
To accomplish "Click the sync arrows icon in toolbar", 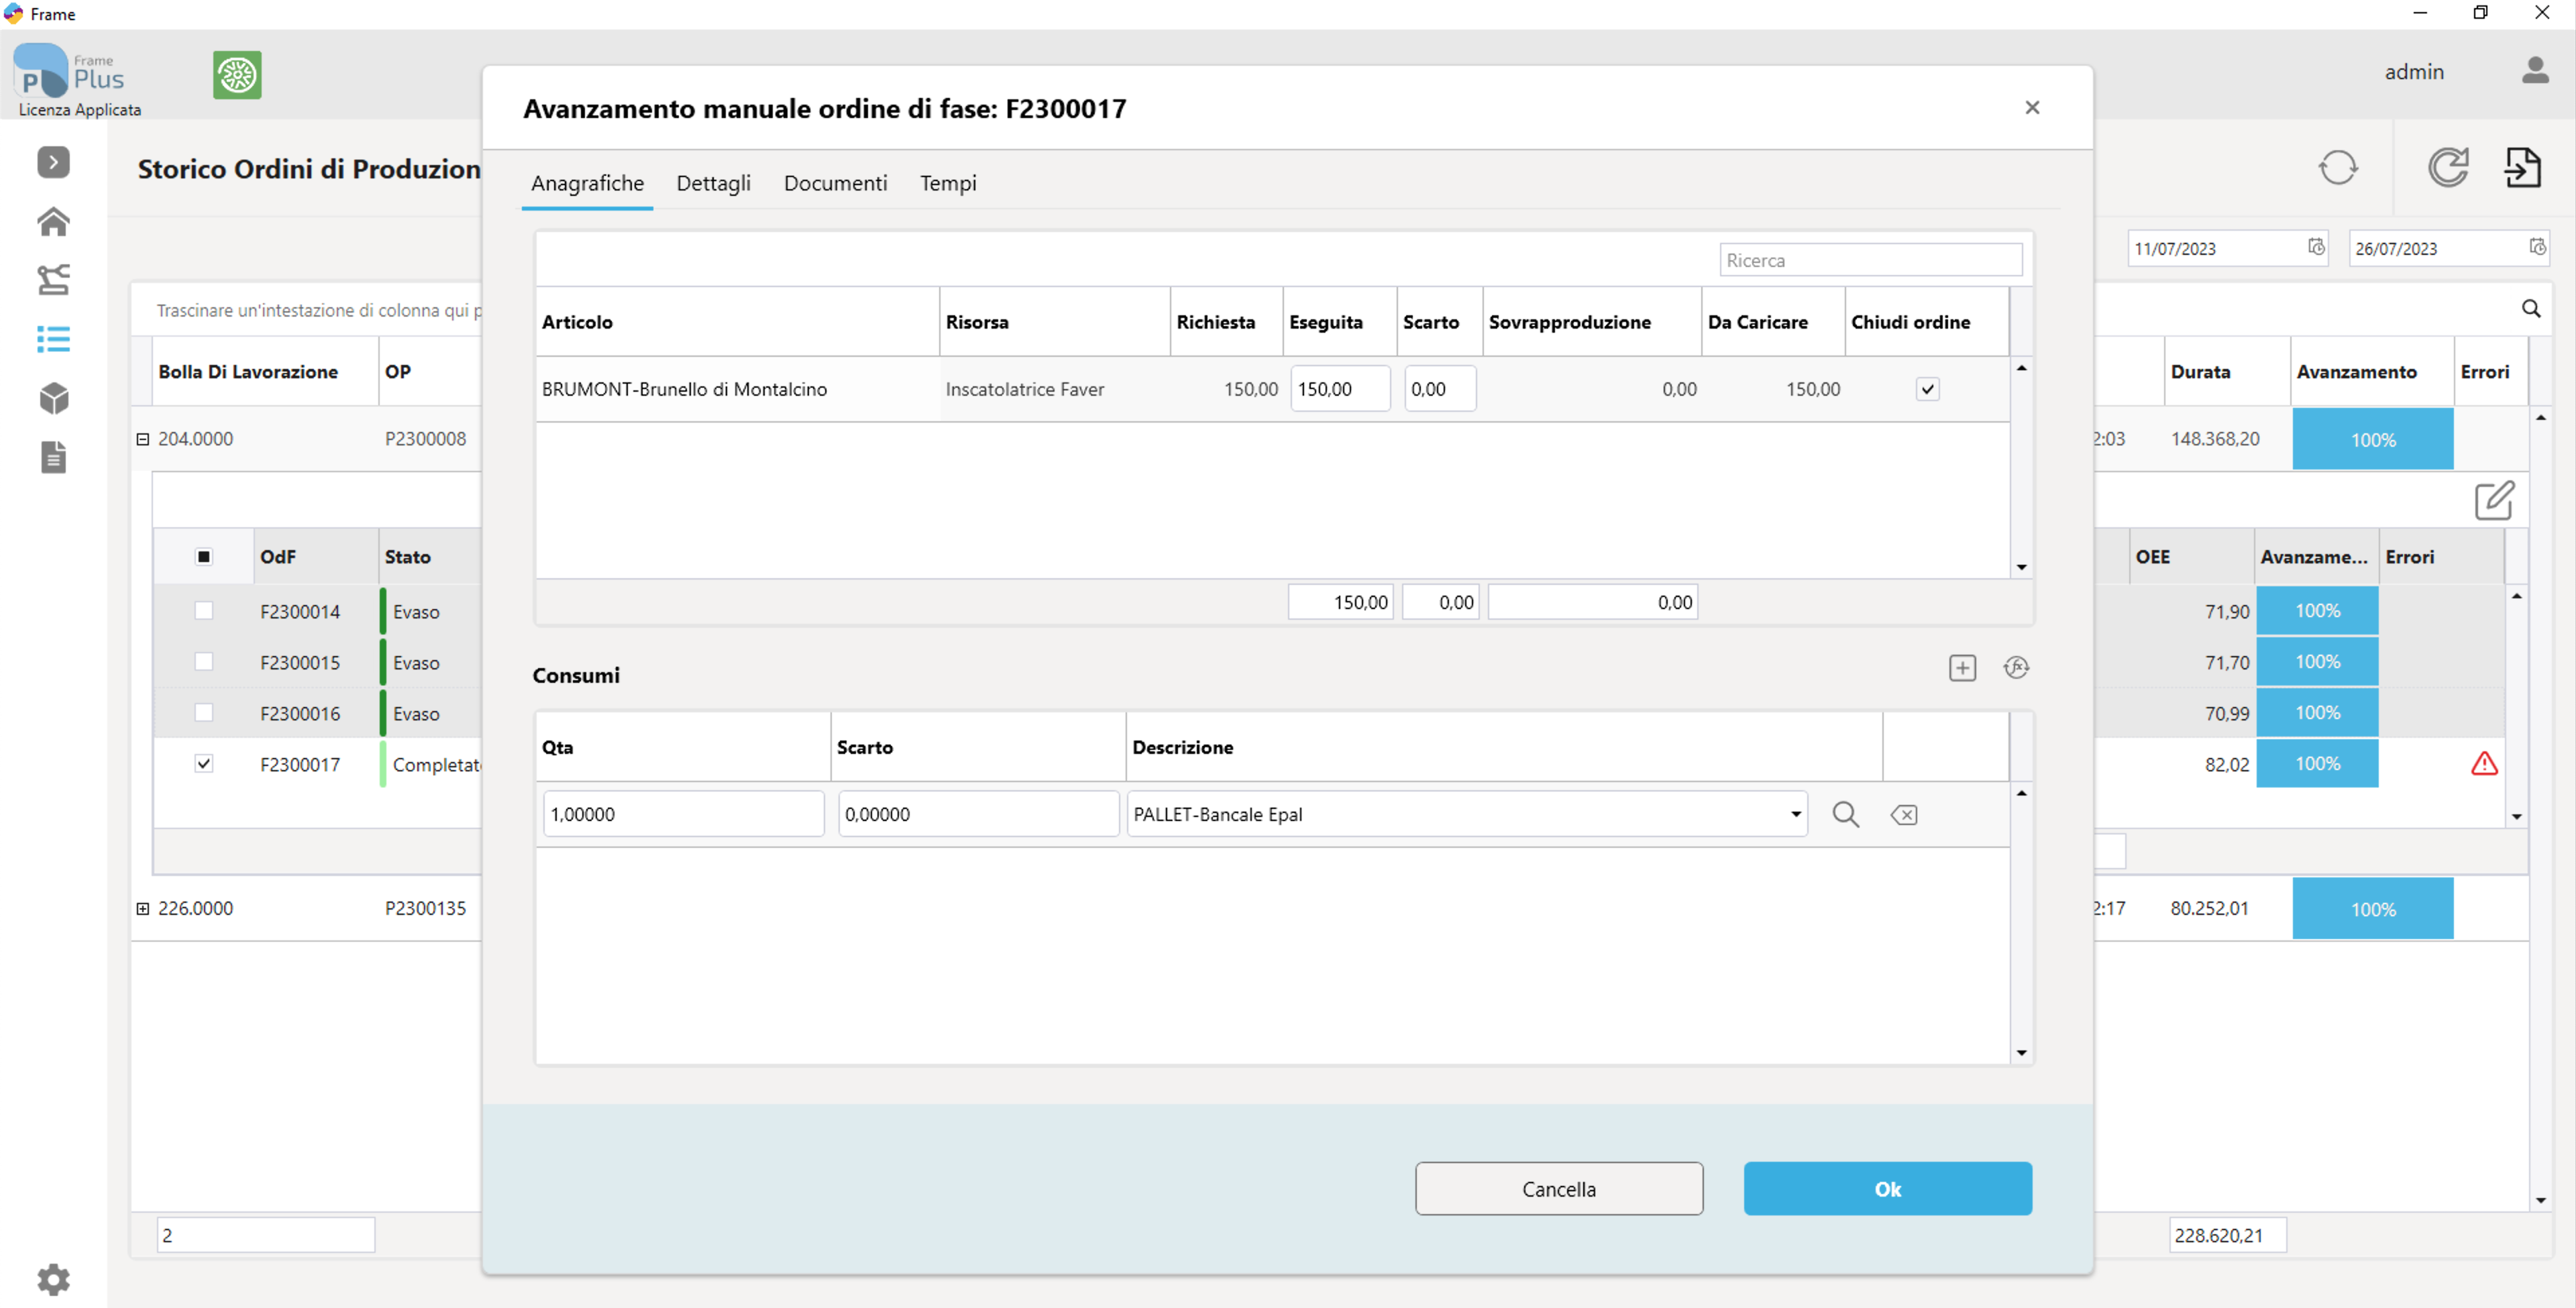I will 2338,167.
